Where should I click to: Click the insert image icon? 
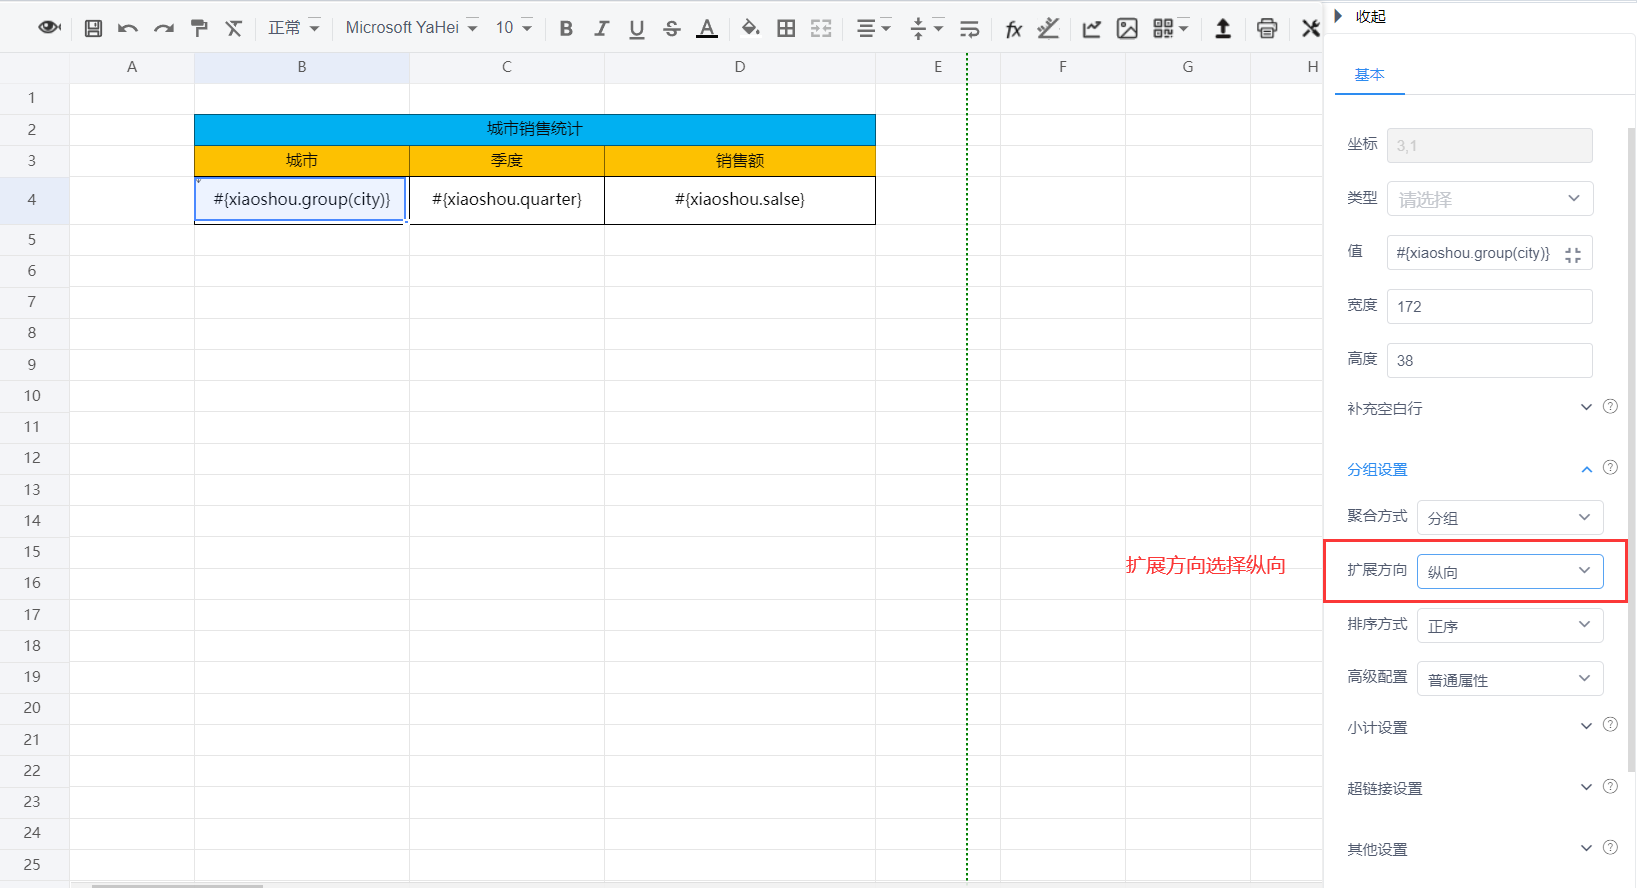click(1127, 28)
